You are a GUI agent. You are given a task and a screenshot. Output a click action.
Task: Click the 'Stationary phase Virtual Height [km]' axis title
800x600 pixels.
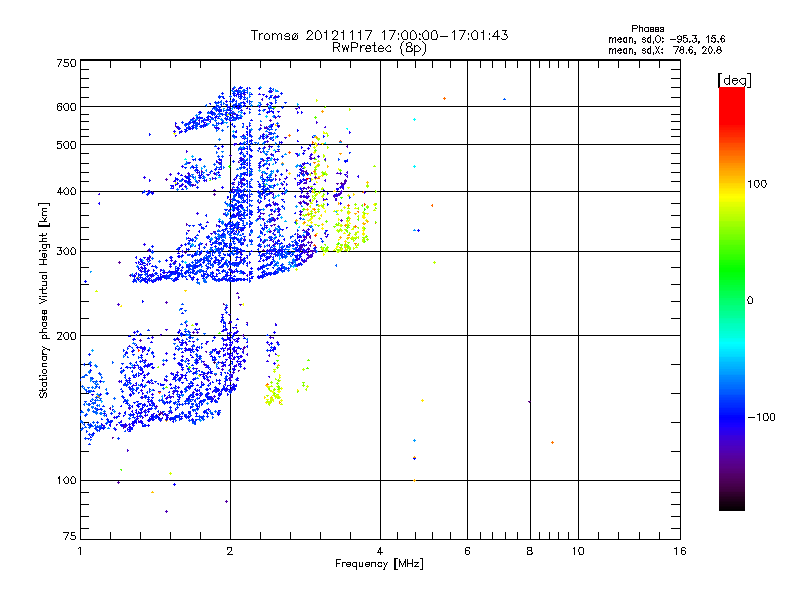tap(44, 300)
